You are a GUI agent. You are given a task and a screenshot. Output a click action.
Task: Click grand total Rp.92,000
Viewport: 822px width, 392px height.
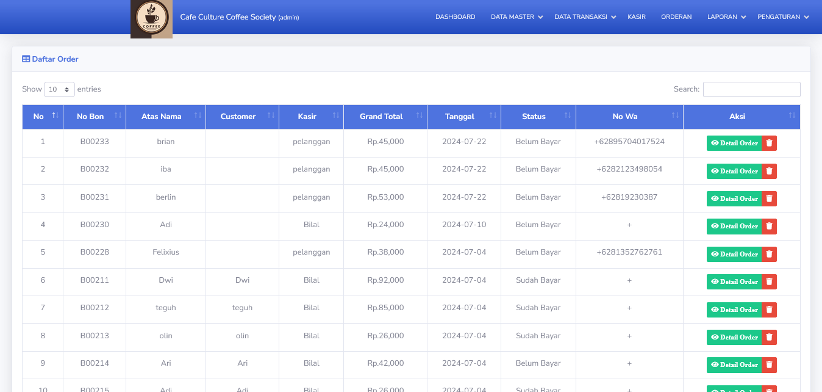[385, 280]
